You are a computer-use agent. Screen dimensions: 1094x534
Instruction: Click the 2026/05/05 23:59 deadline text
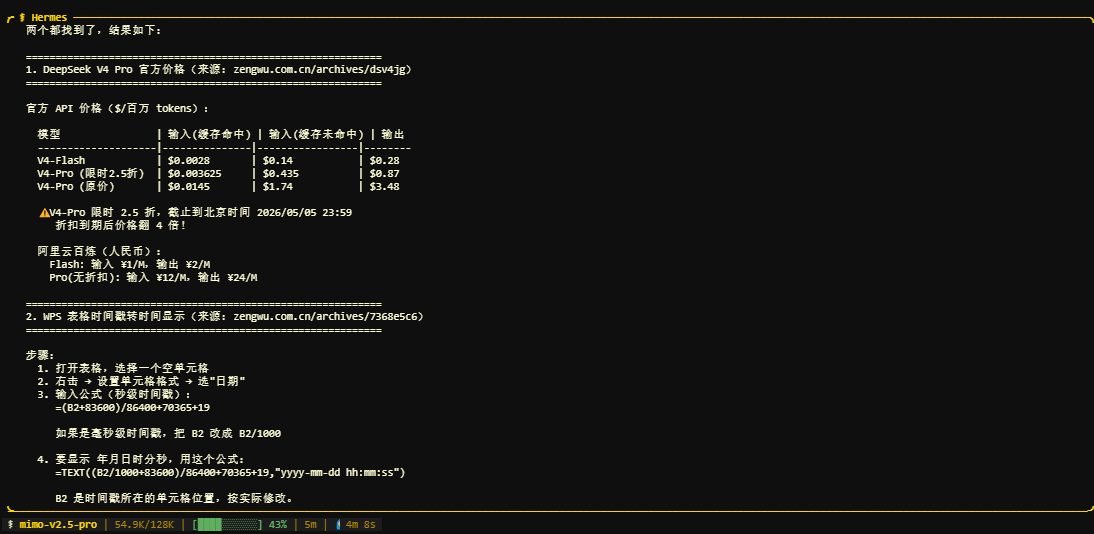(304, 212)
